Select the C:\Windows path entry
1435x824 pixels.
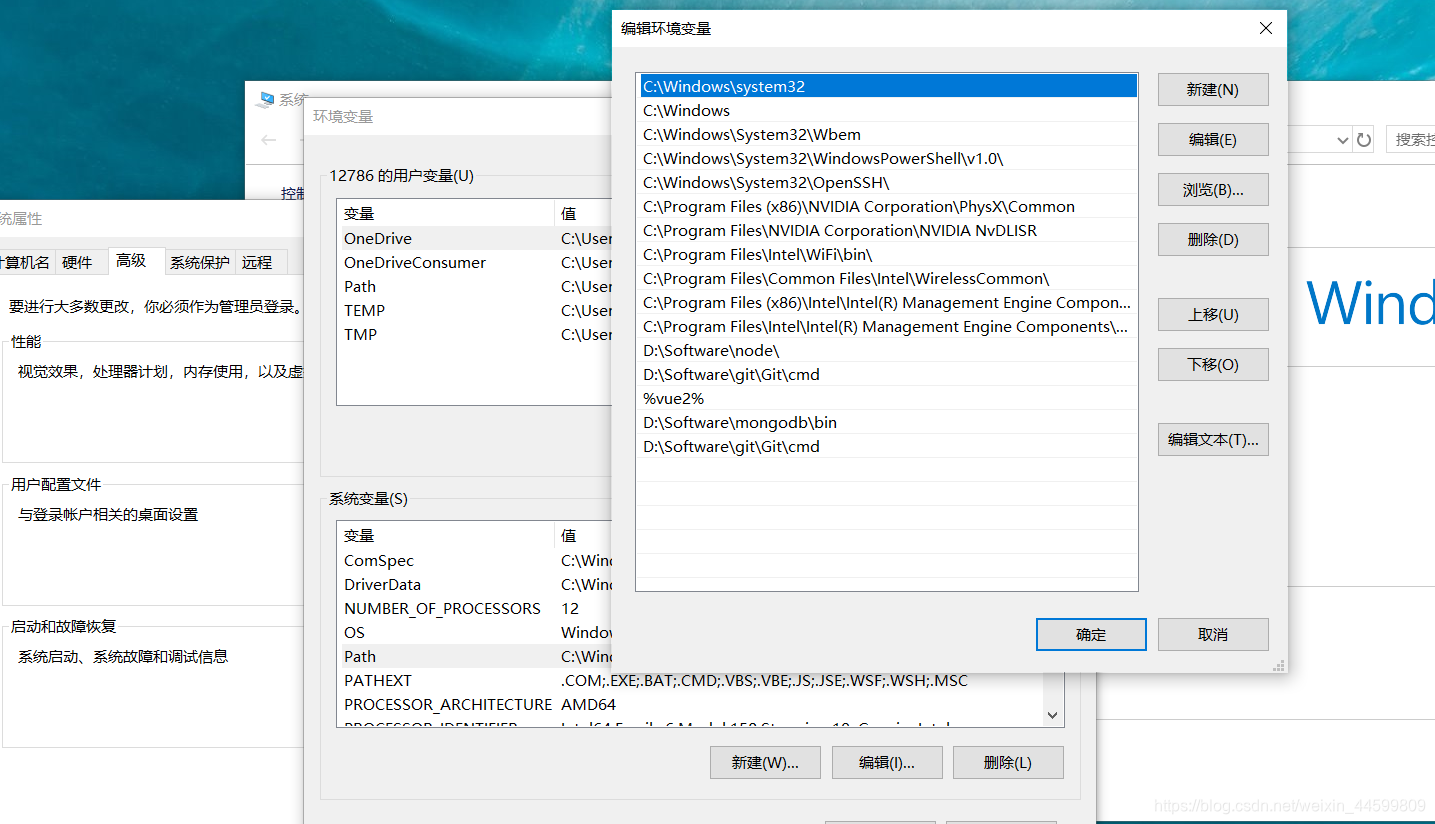coord(888,110)
